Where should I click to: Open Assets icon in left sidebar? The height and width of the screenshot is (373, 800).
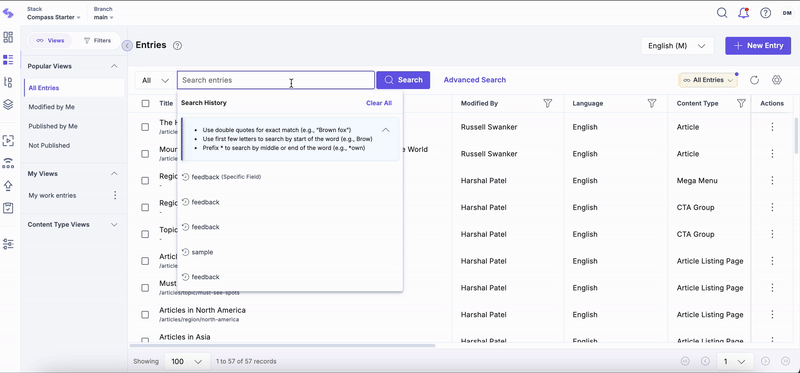coord(8,105)
